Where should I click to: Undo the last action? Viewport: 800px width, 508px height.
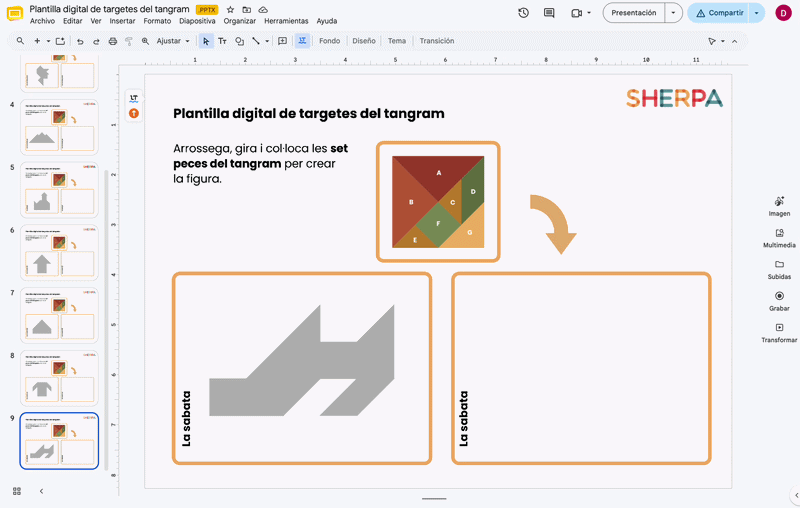(80, 41)
